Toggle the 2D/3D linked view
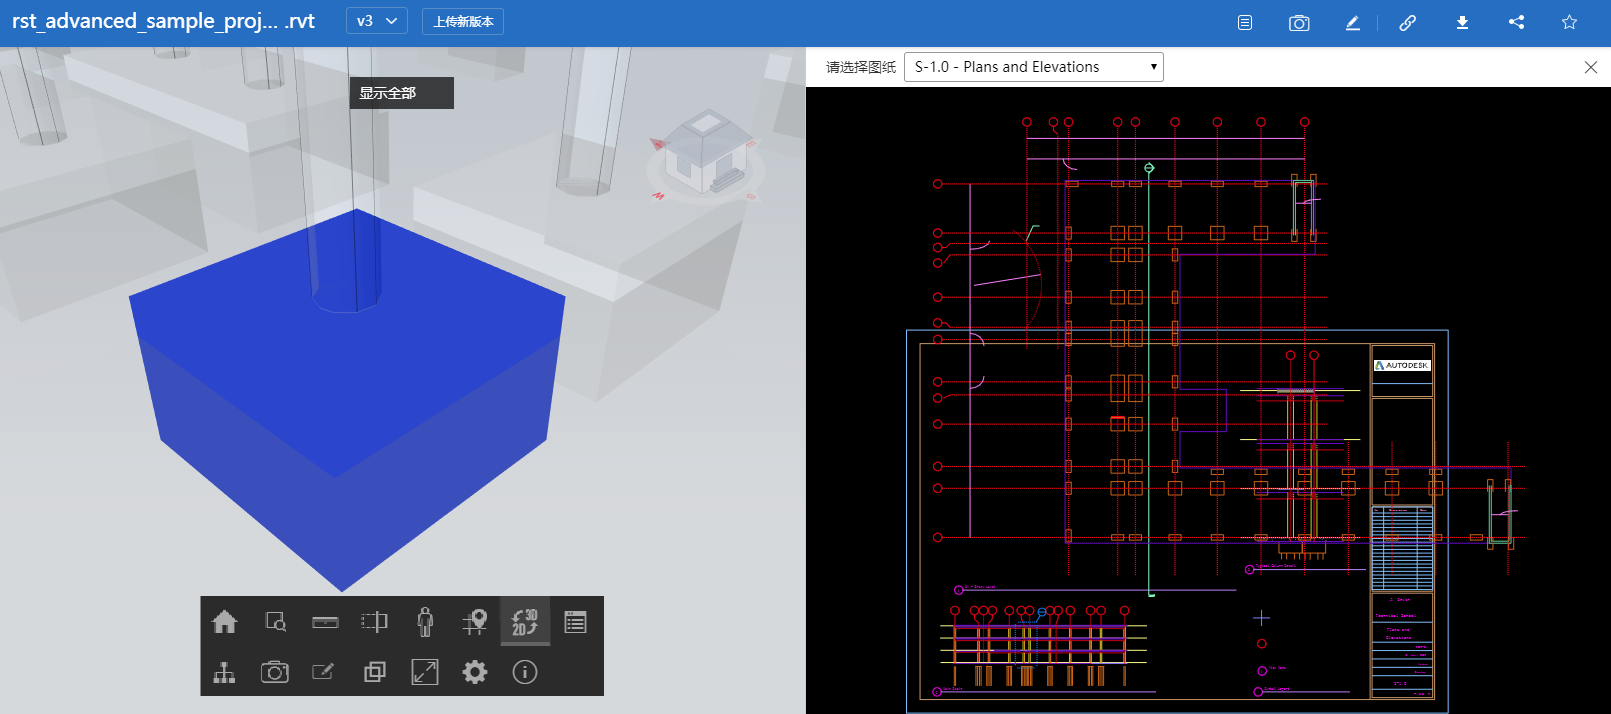 525,622
